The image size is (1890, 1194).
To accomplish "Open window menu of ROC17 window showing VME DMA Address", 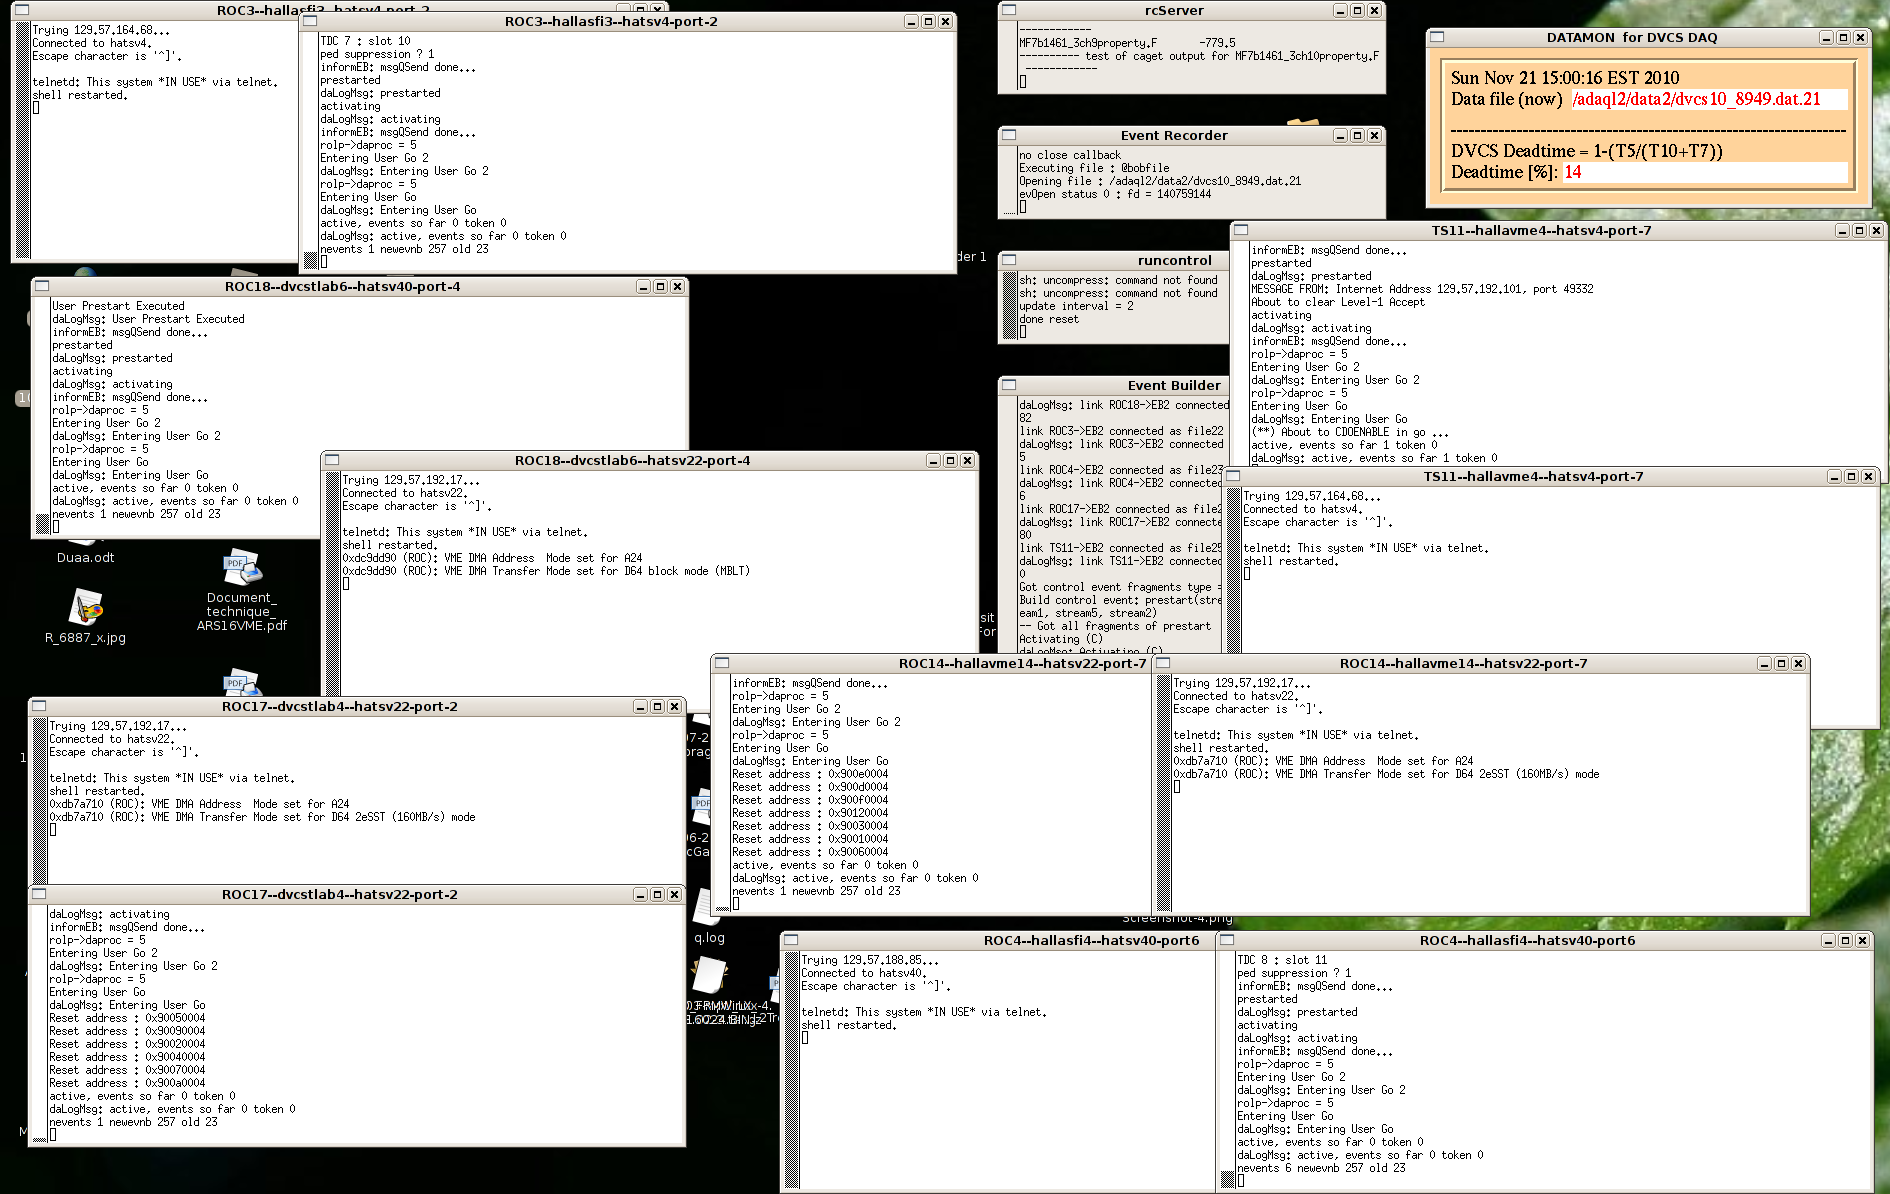I will (39, 706).
